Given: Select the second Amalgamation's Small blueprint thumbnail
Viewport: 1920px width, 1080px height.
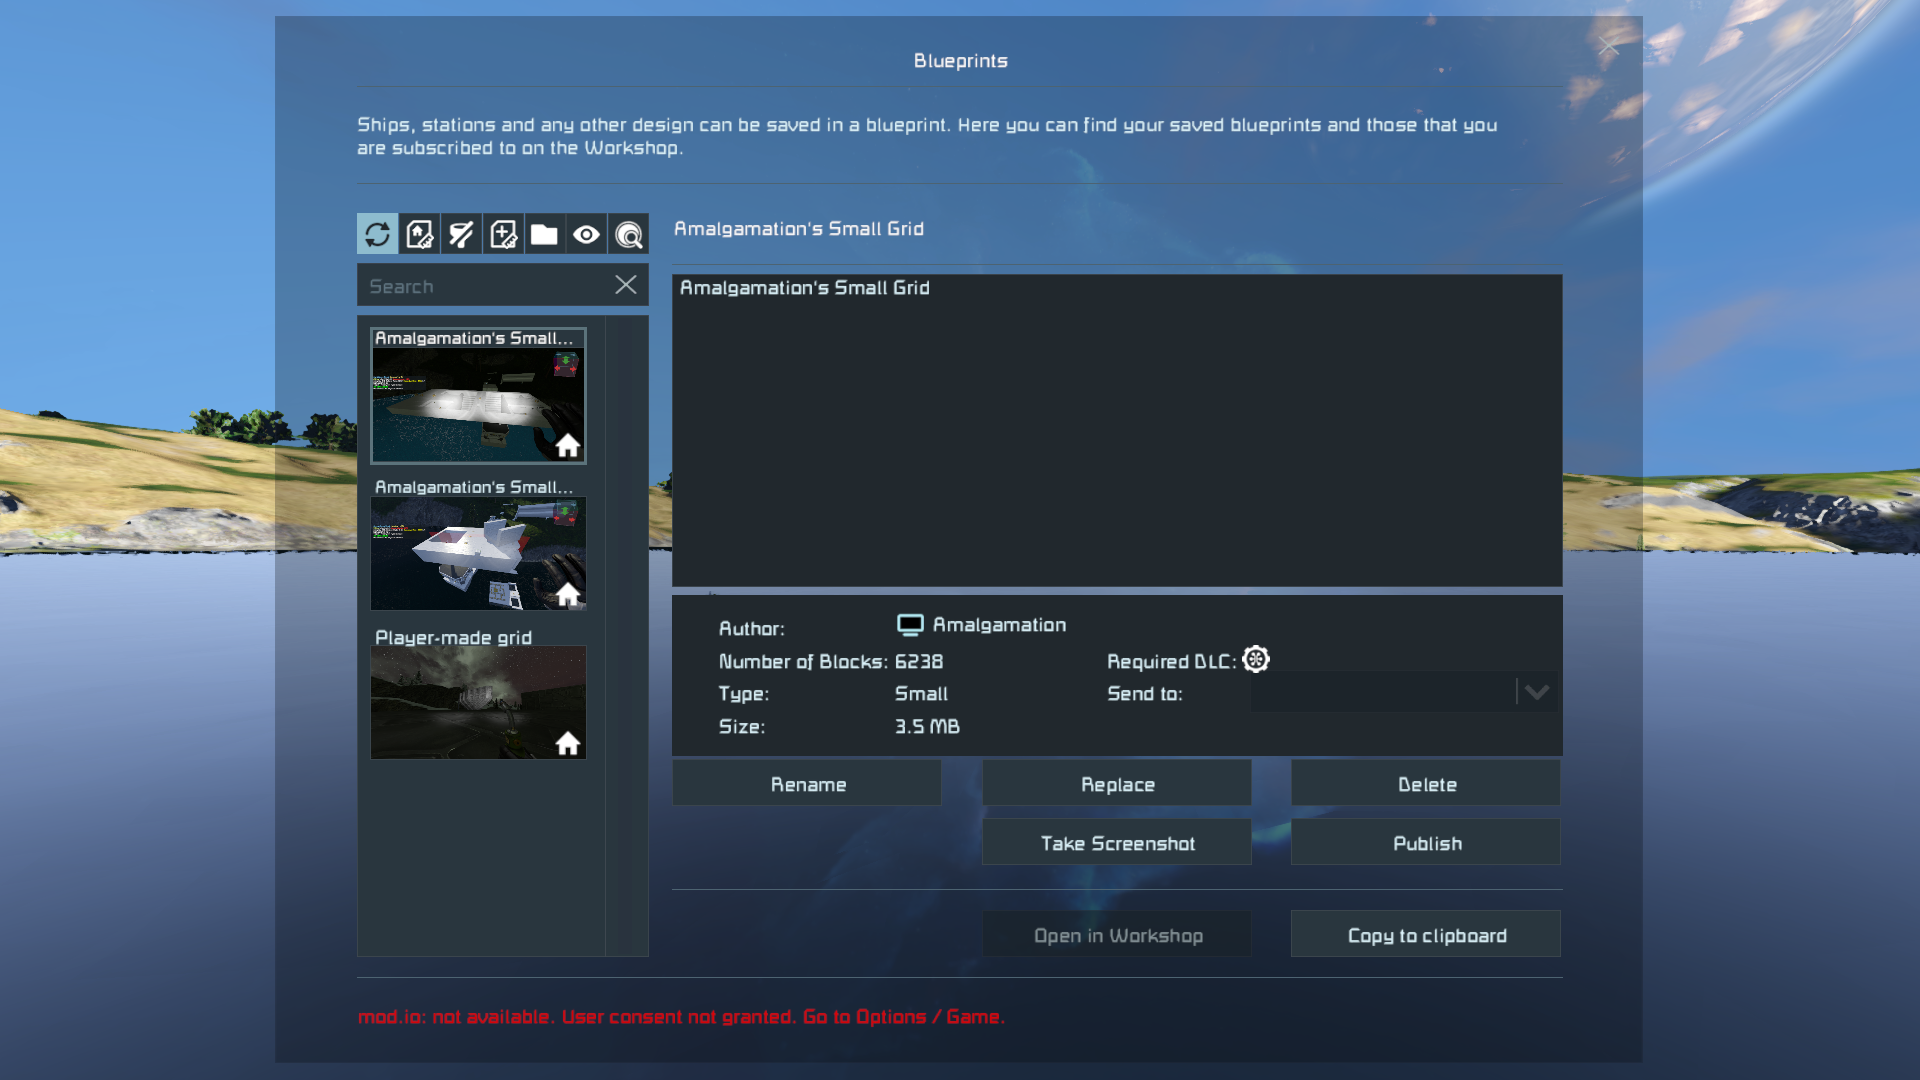Looking at the screenshot, I should point(478,553).
